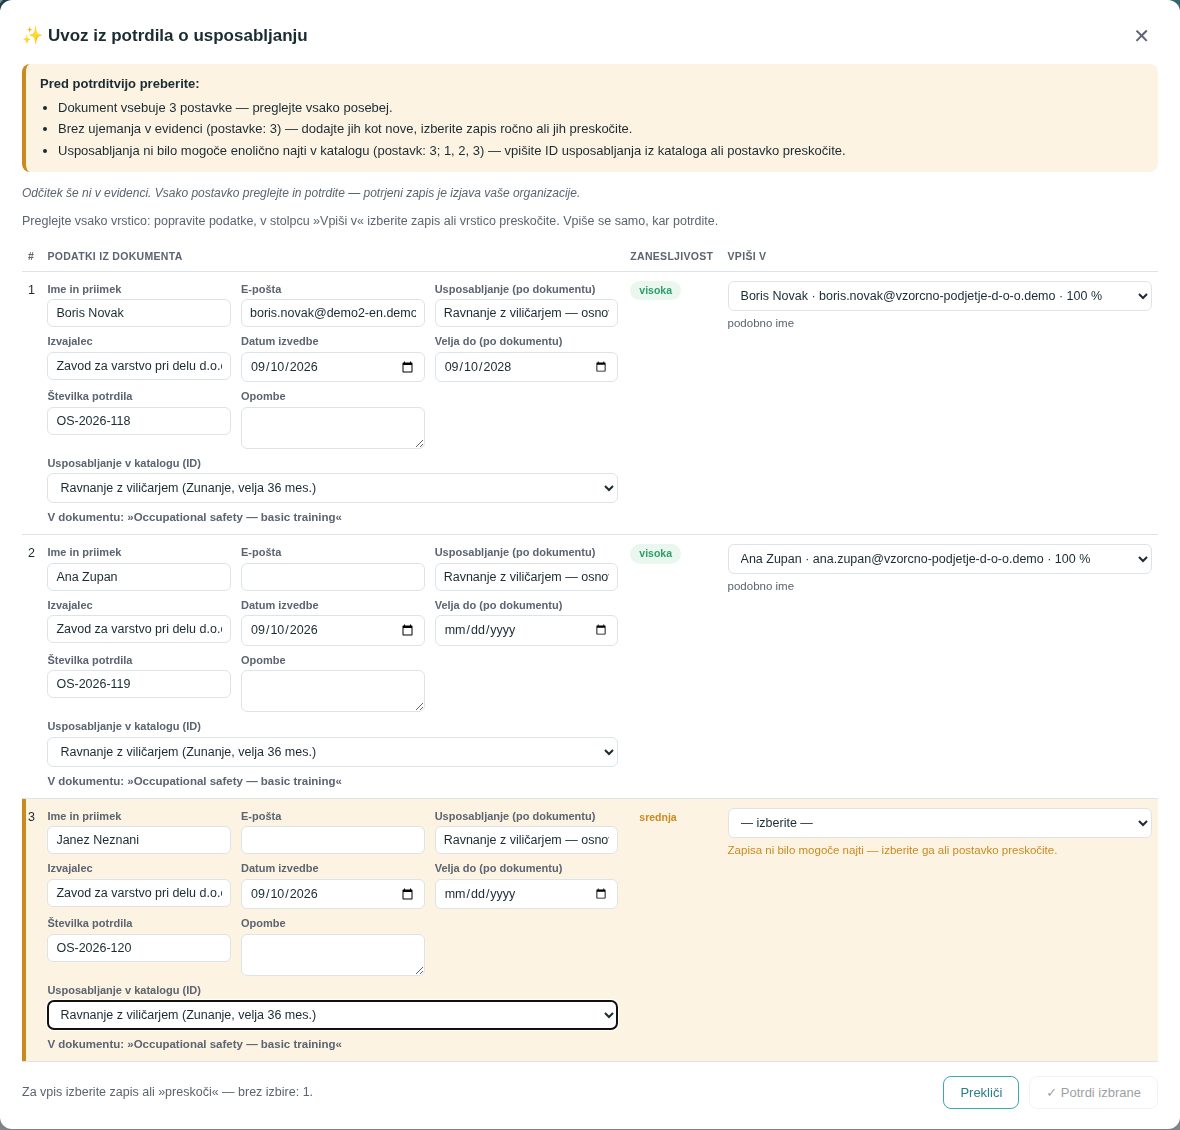Open calendar picker for Boris Novak's Datum izvedbe
The width and height of the screenshot is (1180, 1130).
[x=407, y=367]
